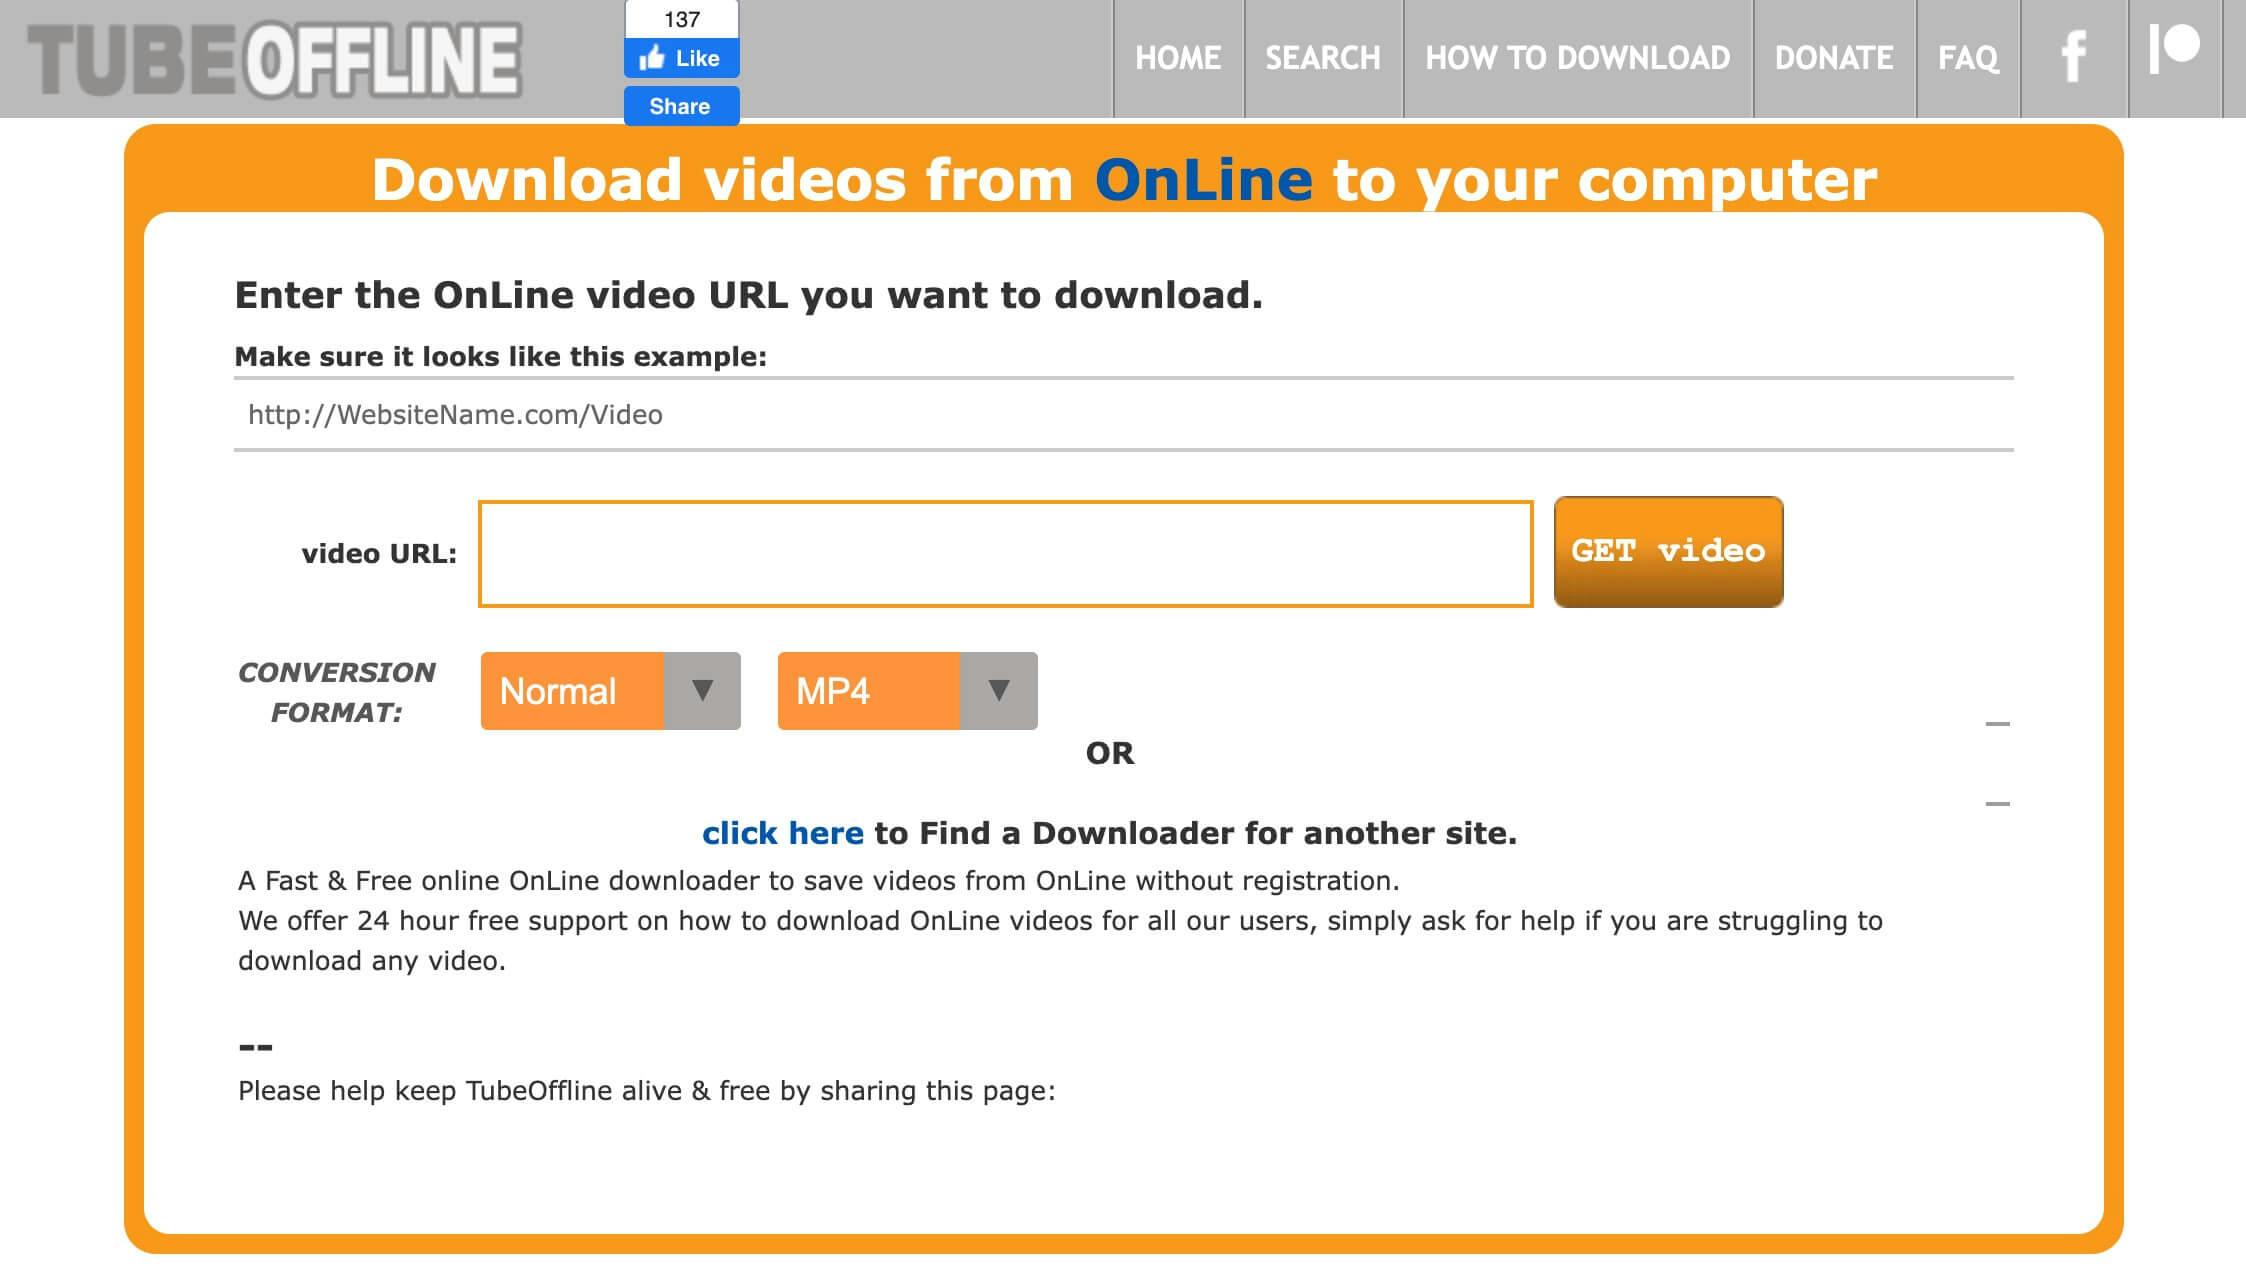The width and height of the screenshot is (2246, 1286).
Task: Click the Facebook icon in header
Action: 2075,57
